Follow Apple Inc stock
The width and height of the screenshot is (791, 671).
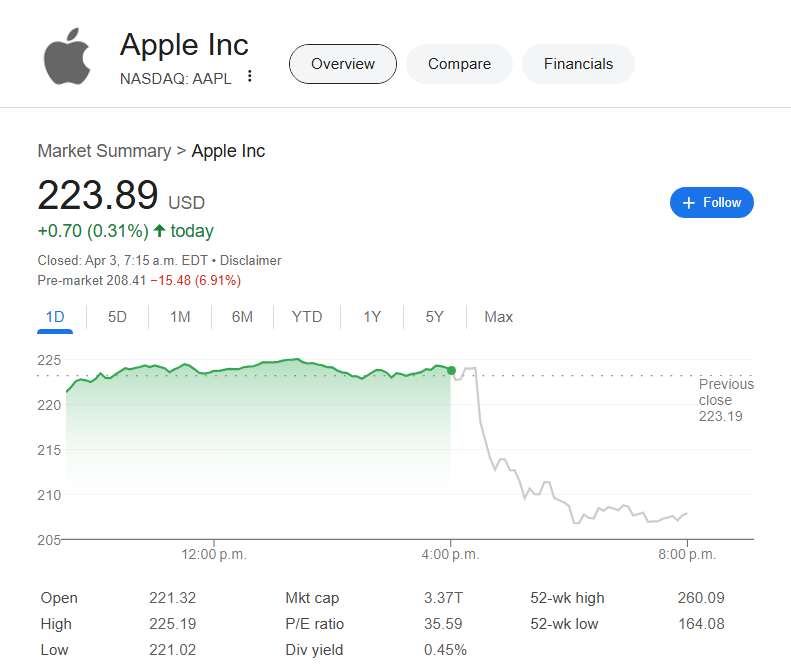pyautogui.click(x=712, y=202)
